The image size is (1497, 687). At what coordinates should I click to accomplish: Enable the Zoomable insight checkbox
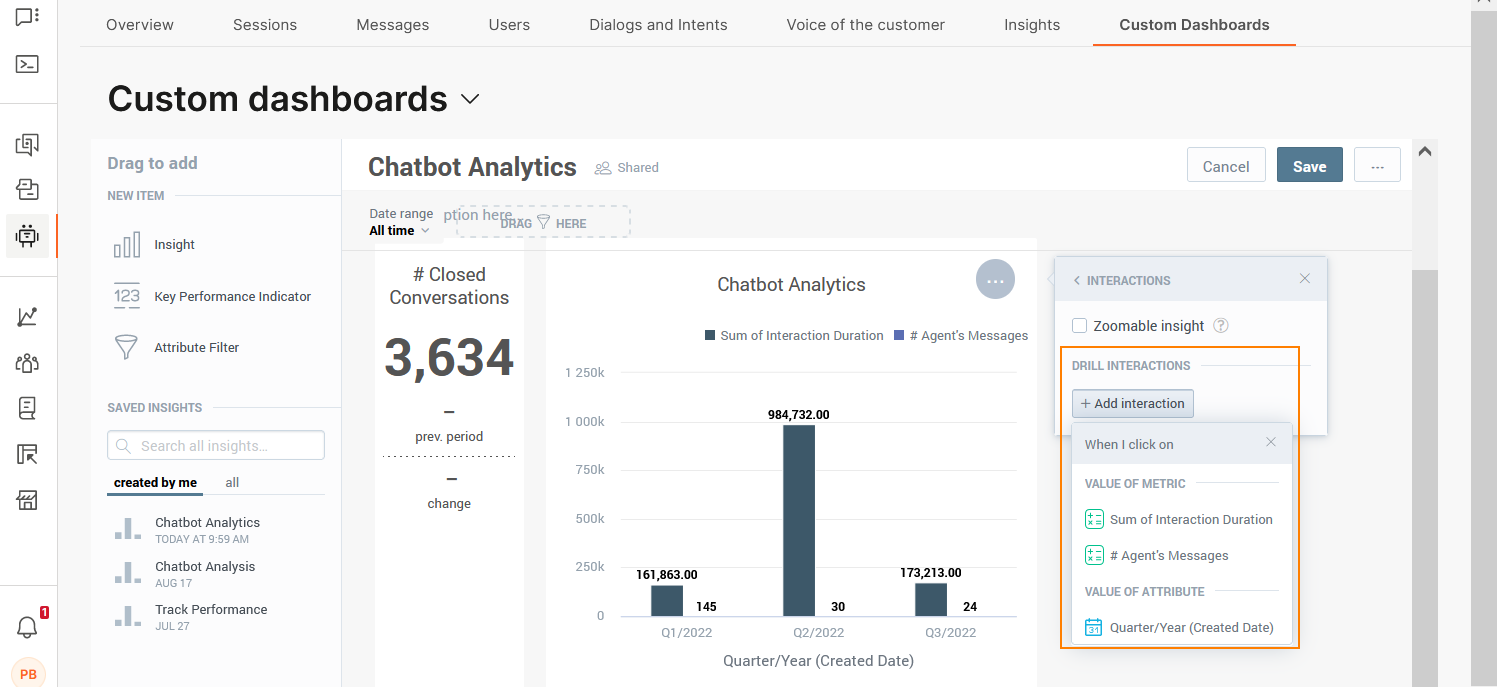tap(1079, 325)
